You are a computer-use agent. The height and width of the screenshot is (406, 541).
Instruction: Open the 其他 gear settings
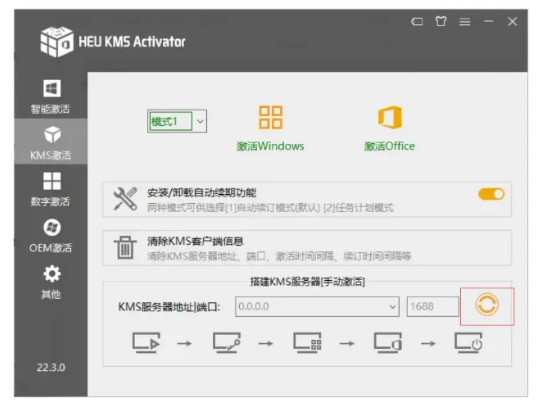[51, 282]
